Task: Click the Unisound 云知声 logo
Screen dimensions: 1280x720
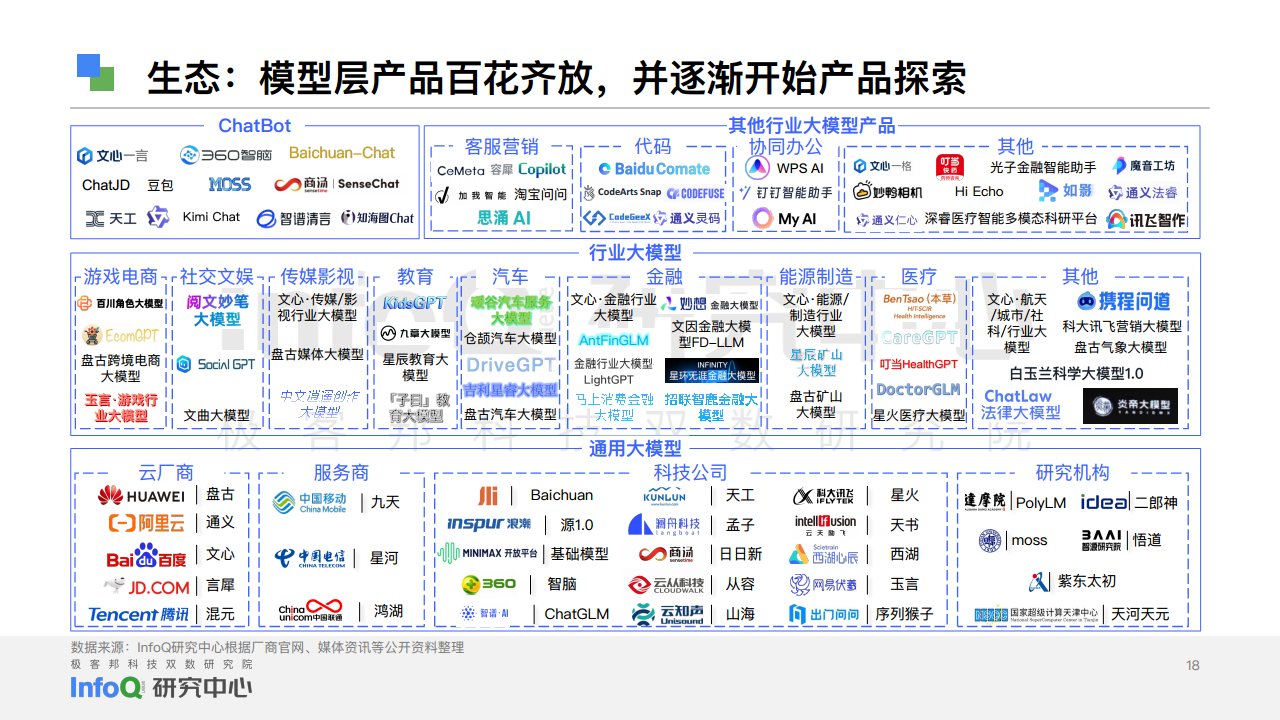Action: point(667,614)
